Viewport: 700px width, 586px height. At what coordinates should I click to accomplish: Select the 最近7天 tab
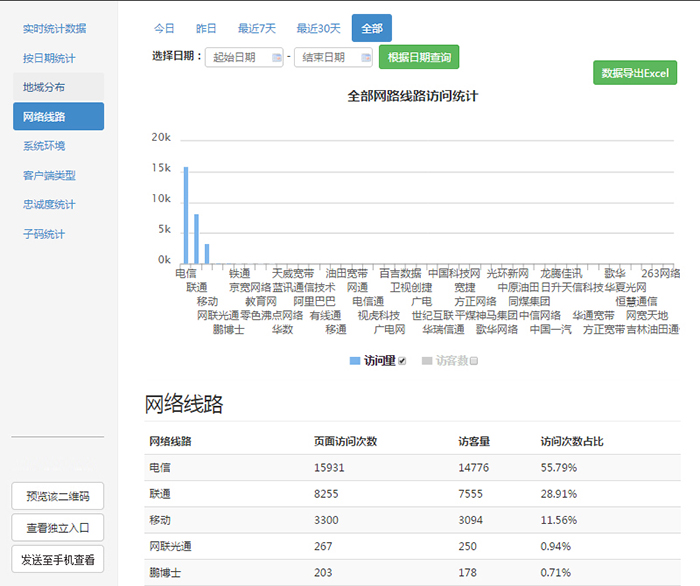pos(256,28)
